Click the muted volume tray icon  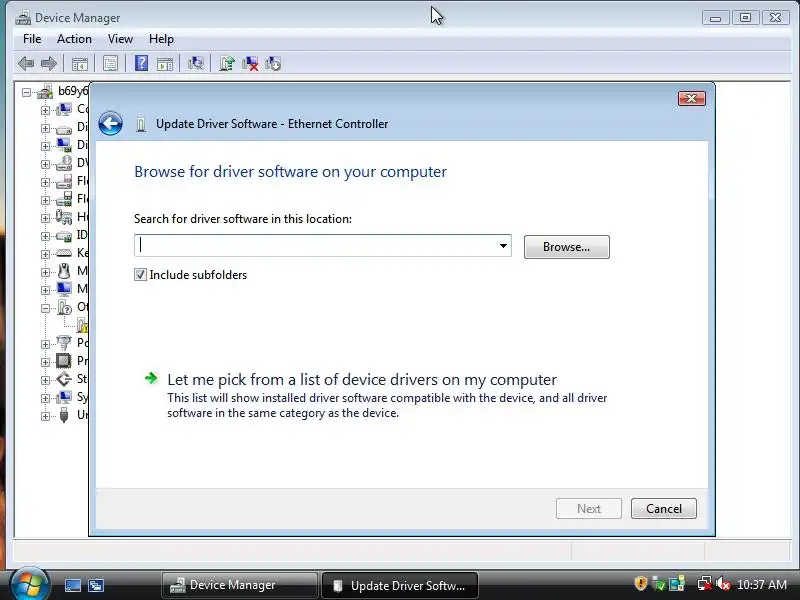(723, 584)
